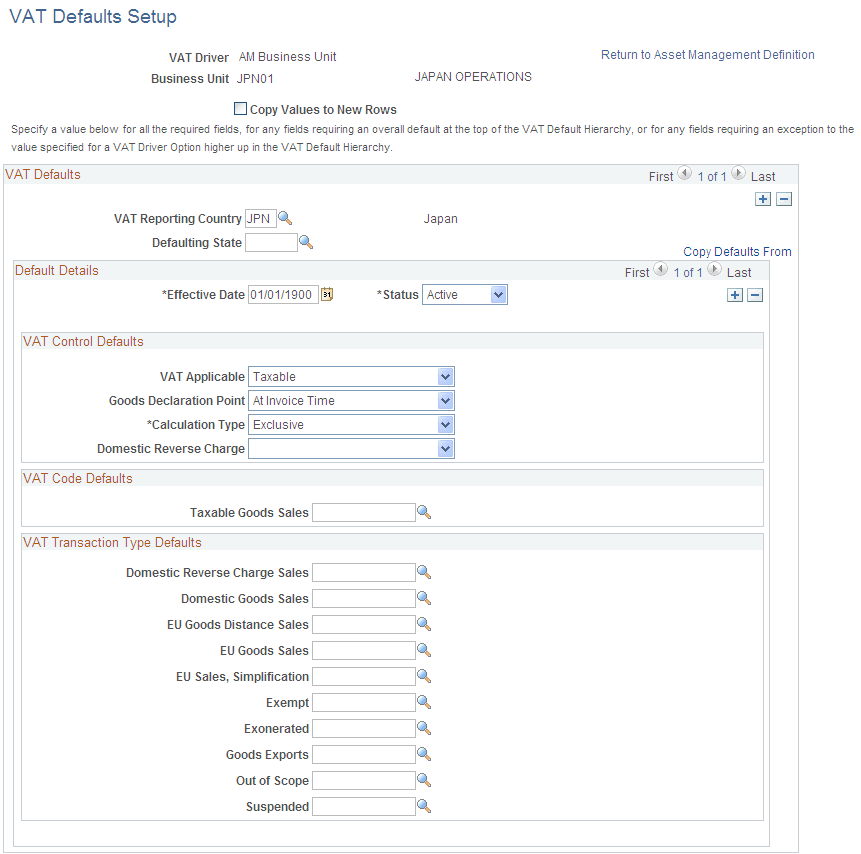Open the Domestic Reverse Charge Sales lookup
Image resolution: width=861 pixels, height=854 pixels.
(424, 572)
